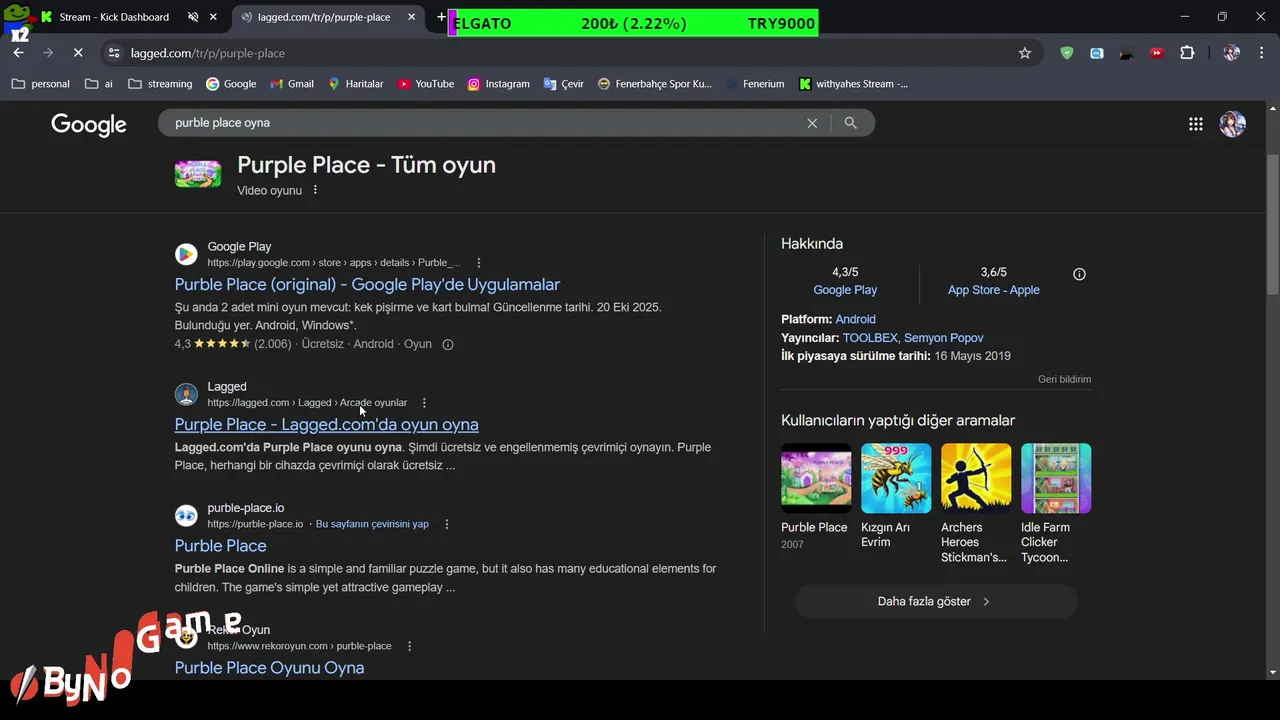1280x720 pixels.
Task: Open the ai bookmarks folder
Action: pyautogui.click(x=99, y=84)
